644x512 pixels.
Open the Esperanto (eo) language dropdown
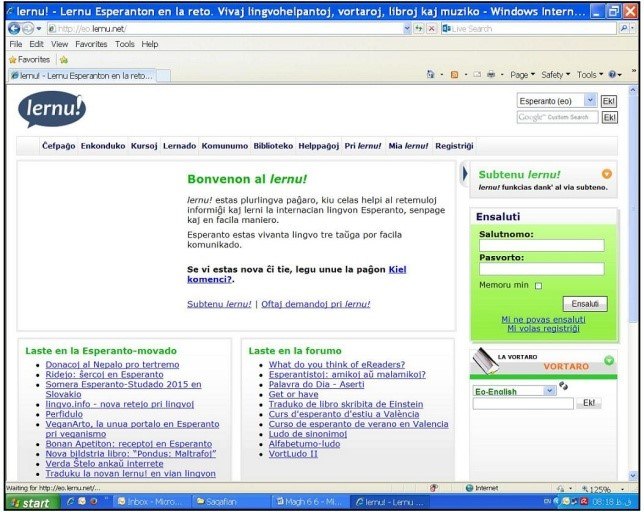click(590, 101)
